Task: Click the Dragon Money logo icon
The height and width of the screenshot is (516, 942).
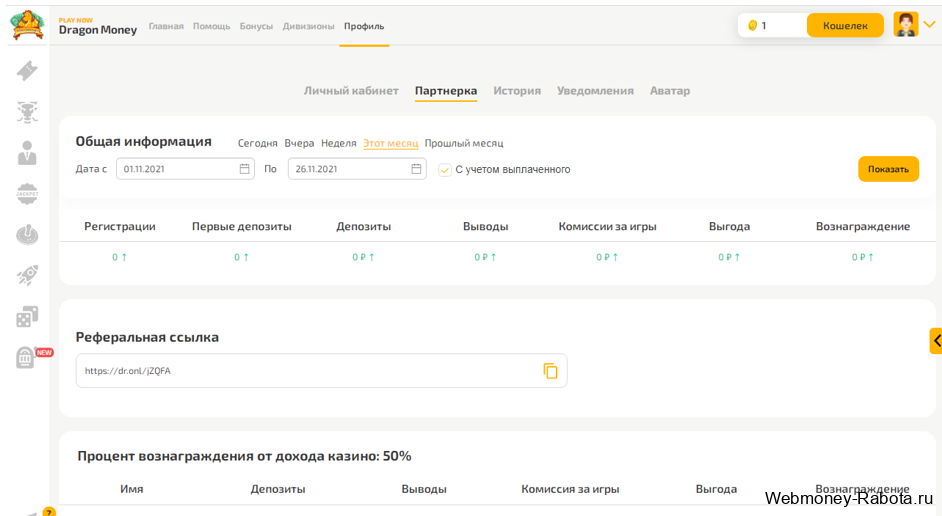Action: [x=27, y=25]
